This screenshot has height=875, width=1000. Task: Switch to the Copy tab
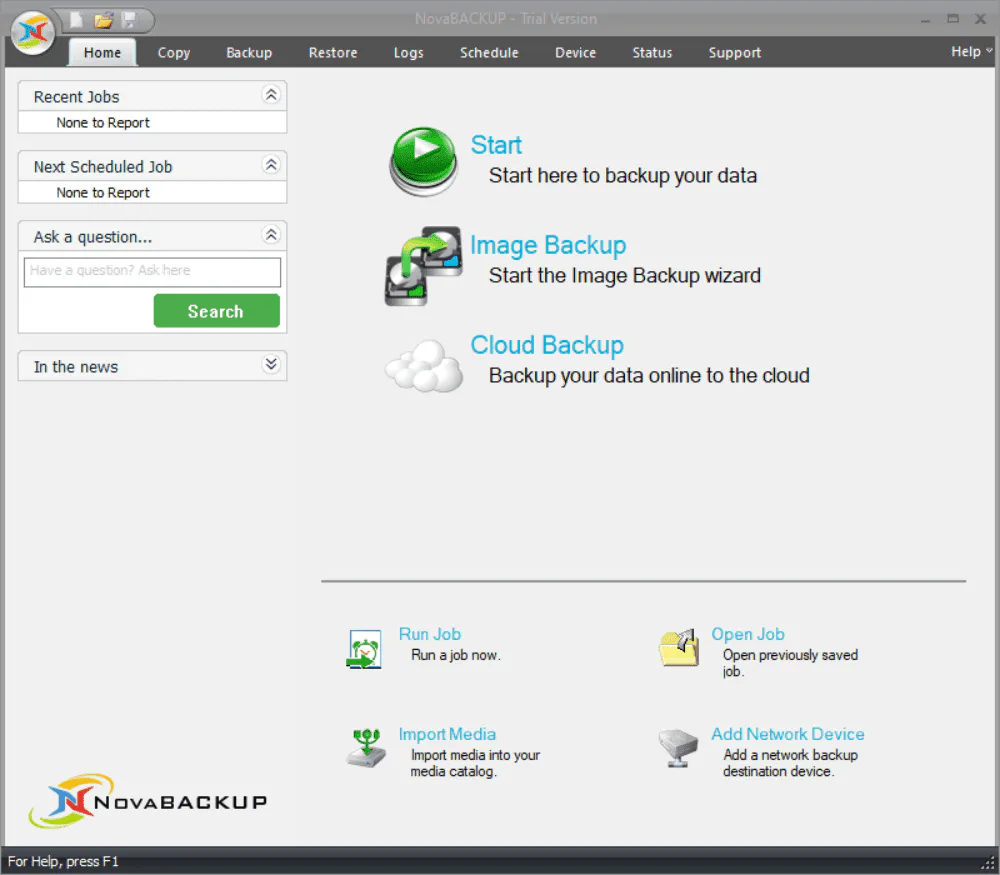[174, 52]
